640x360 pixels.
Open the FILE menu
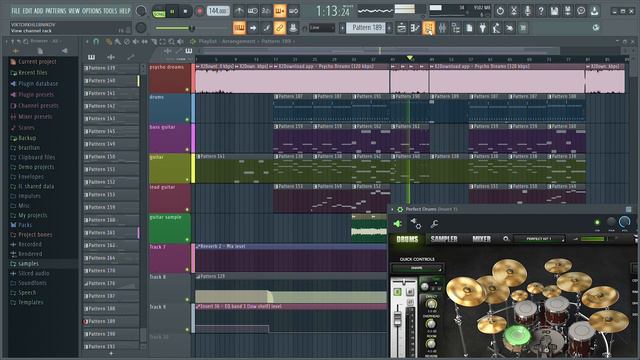click(16, 11)
